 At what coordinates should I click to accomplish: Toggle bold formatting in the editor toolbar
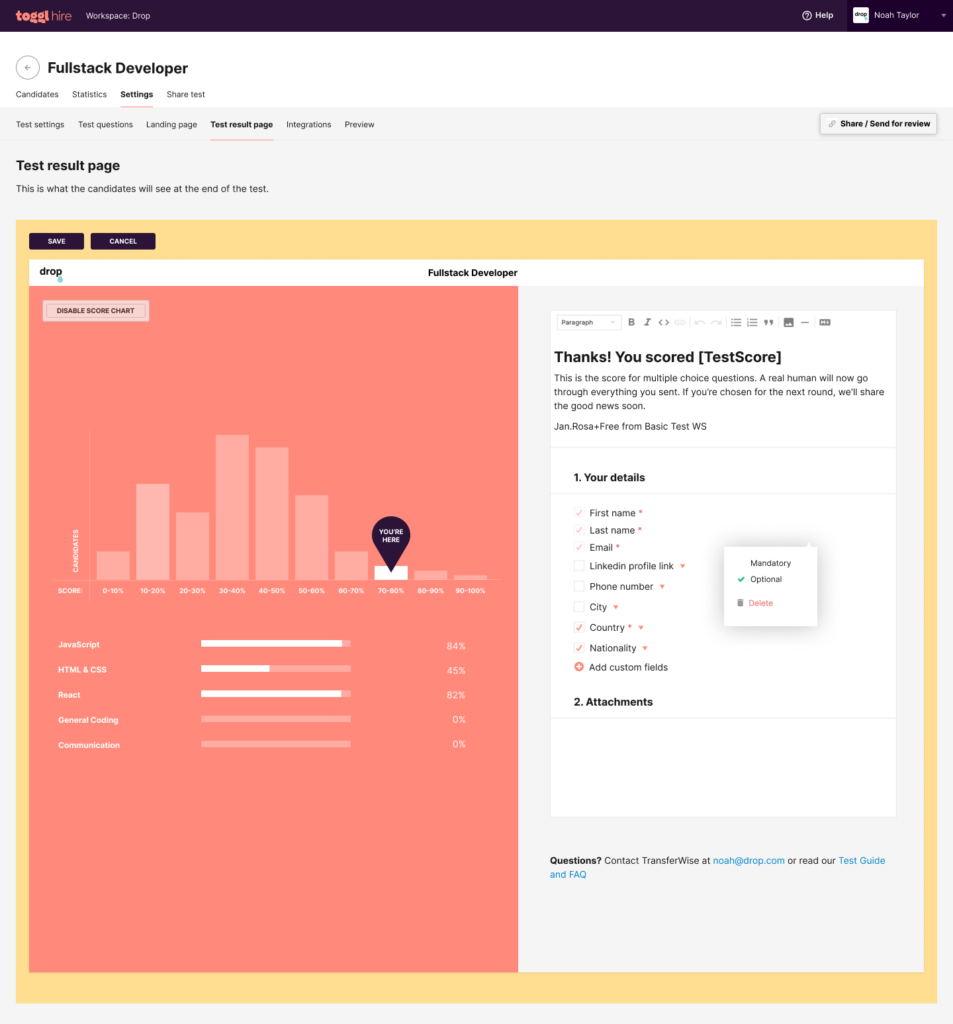point(631,322)
